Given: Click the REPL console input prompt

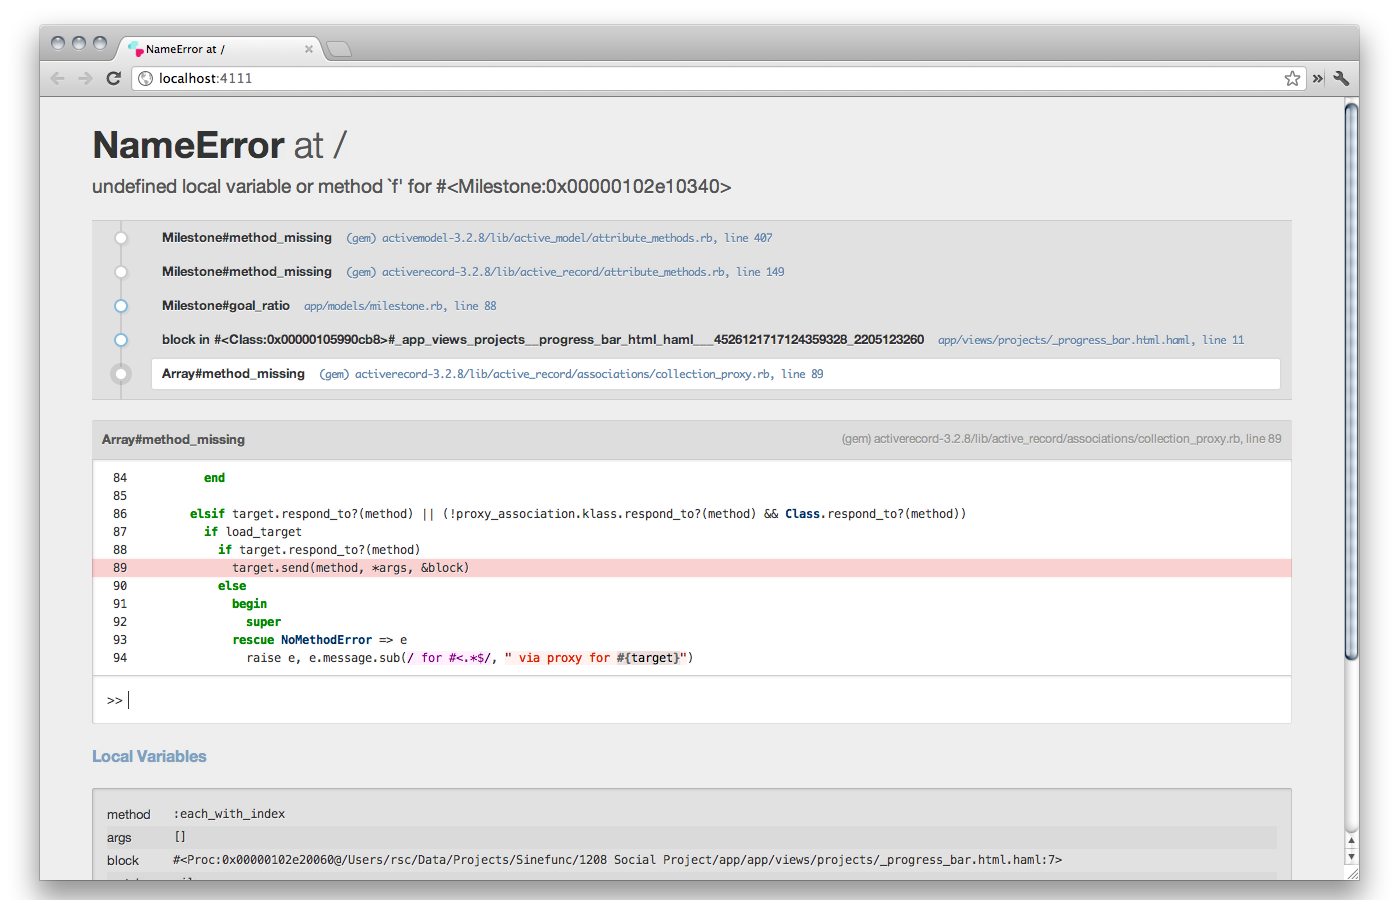Looking at the screenshot, I should (x=692, y=700).
